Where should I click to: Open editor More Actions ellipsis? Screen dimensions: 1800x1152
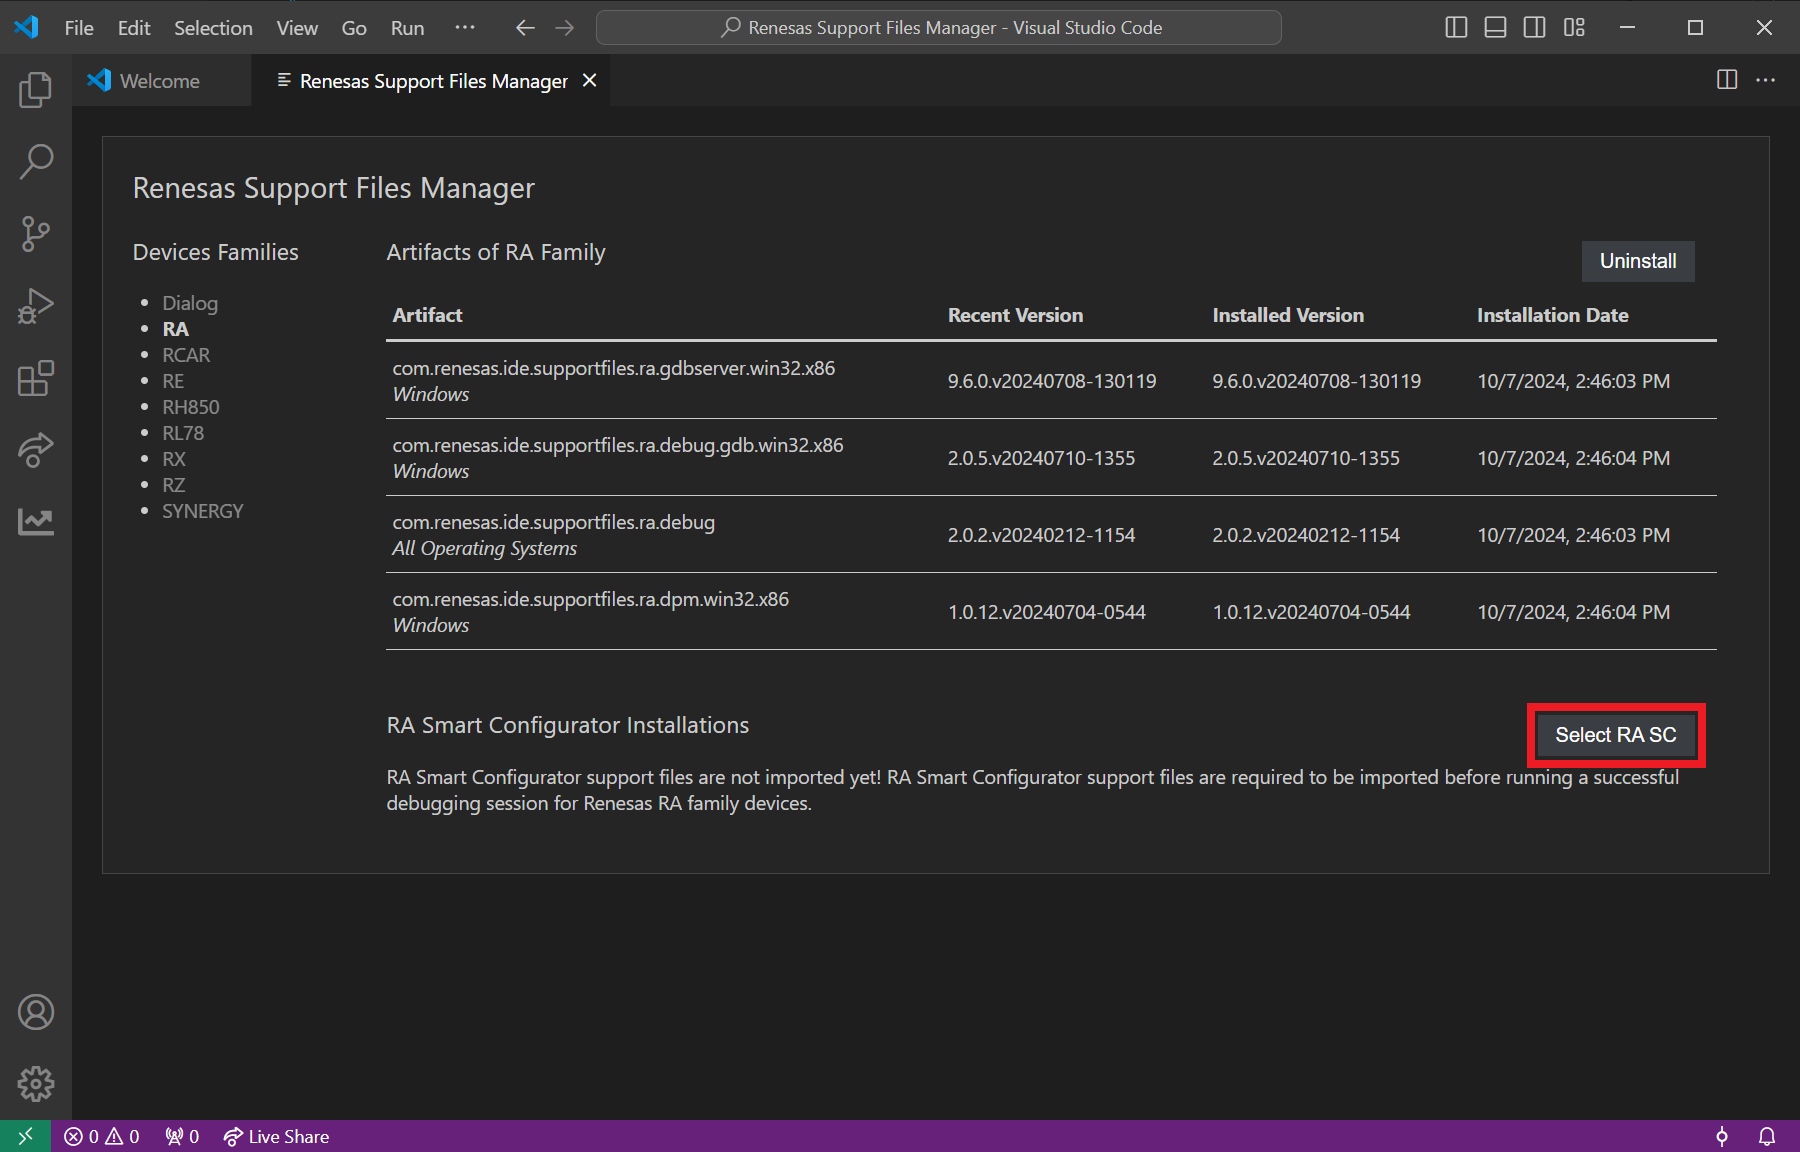1766,80
